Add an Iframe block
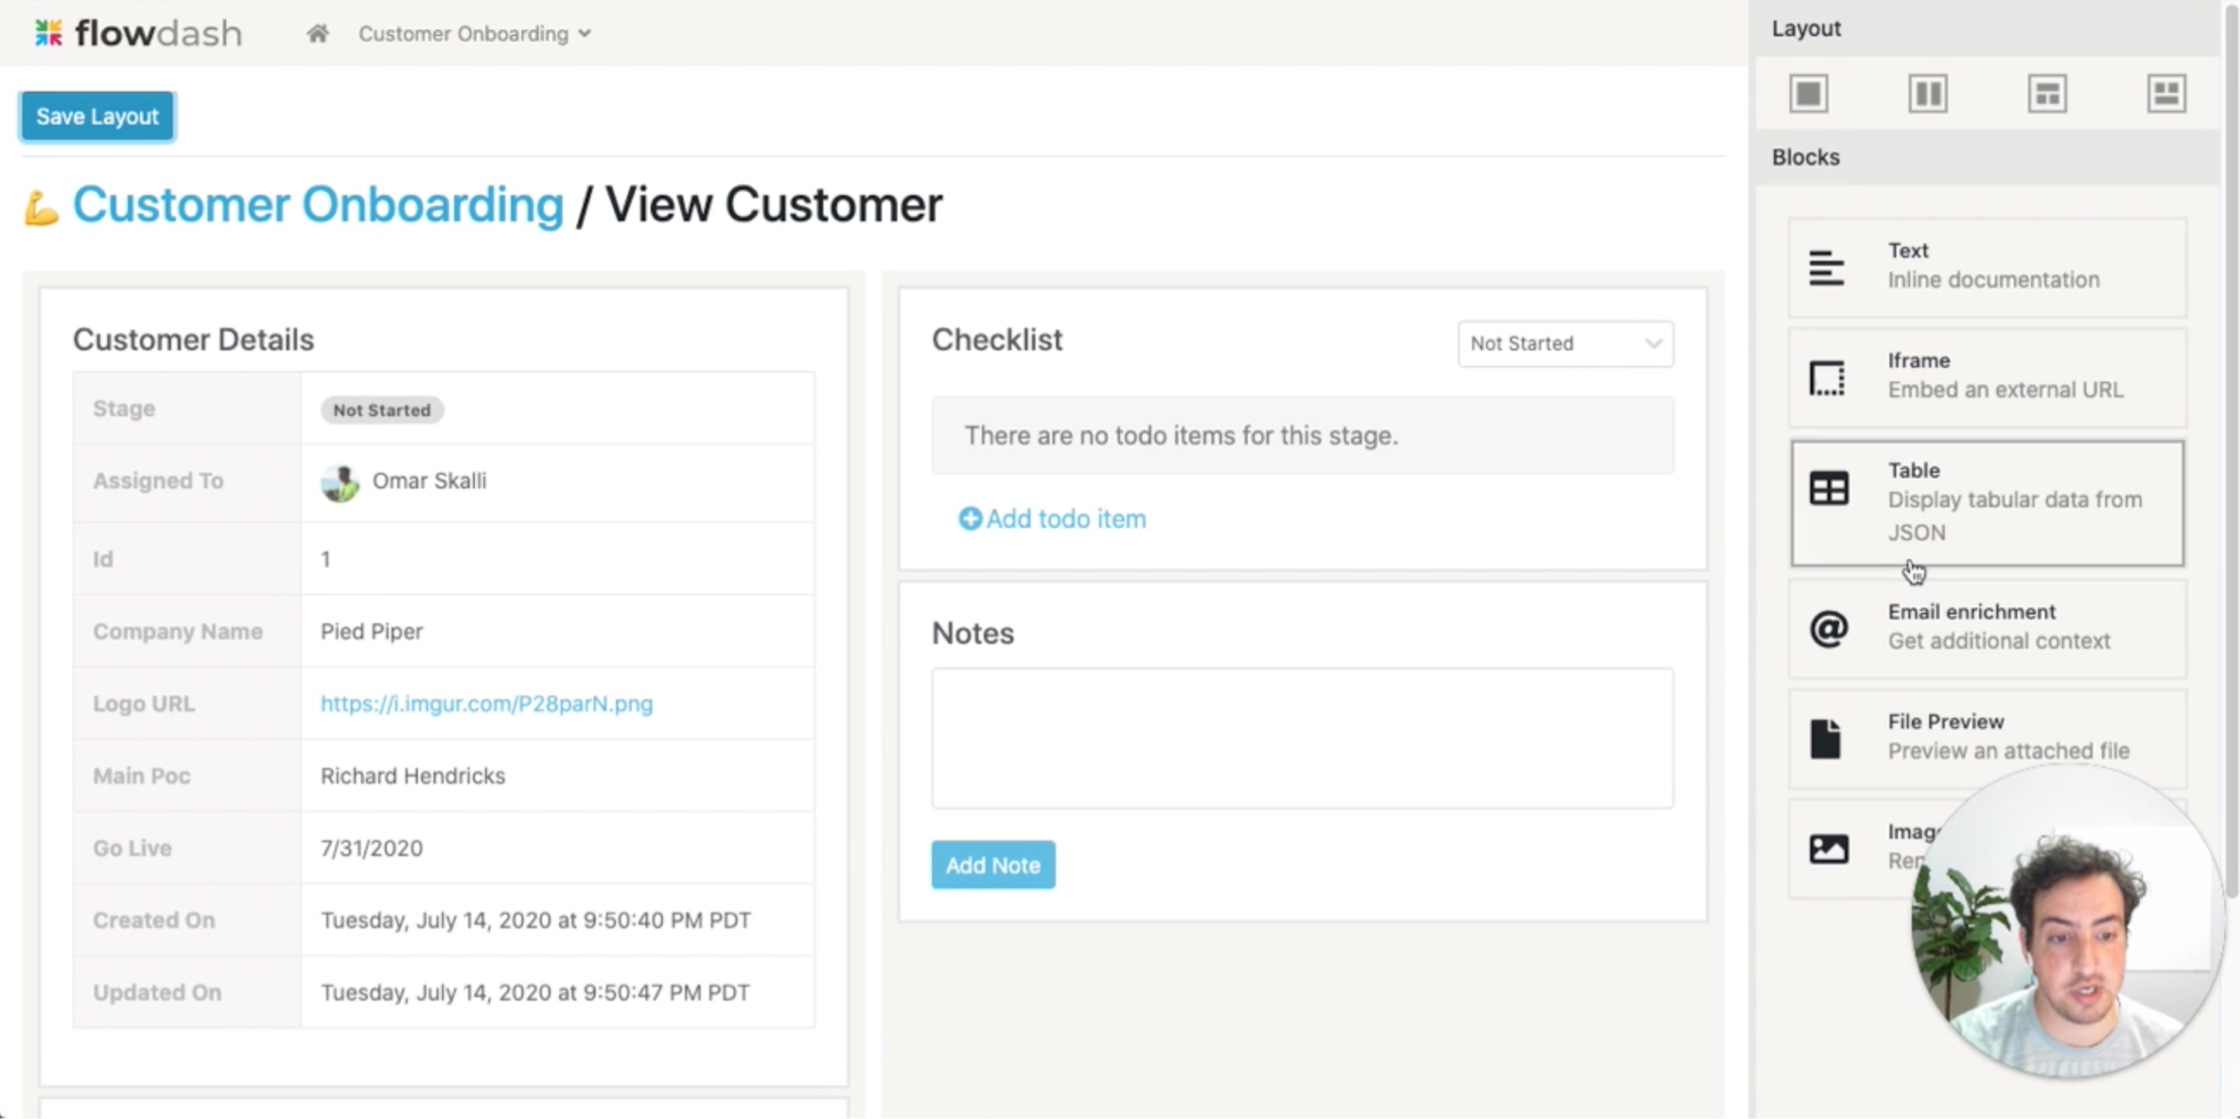 click(1986, 376)
